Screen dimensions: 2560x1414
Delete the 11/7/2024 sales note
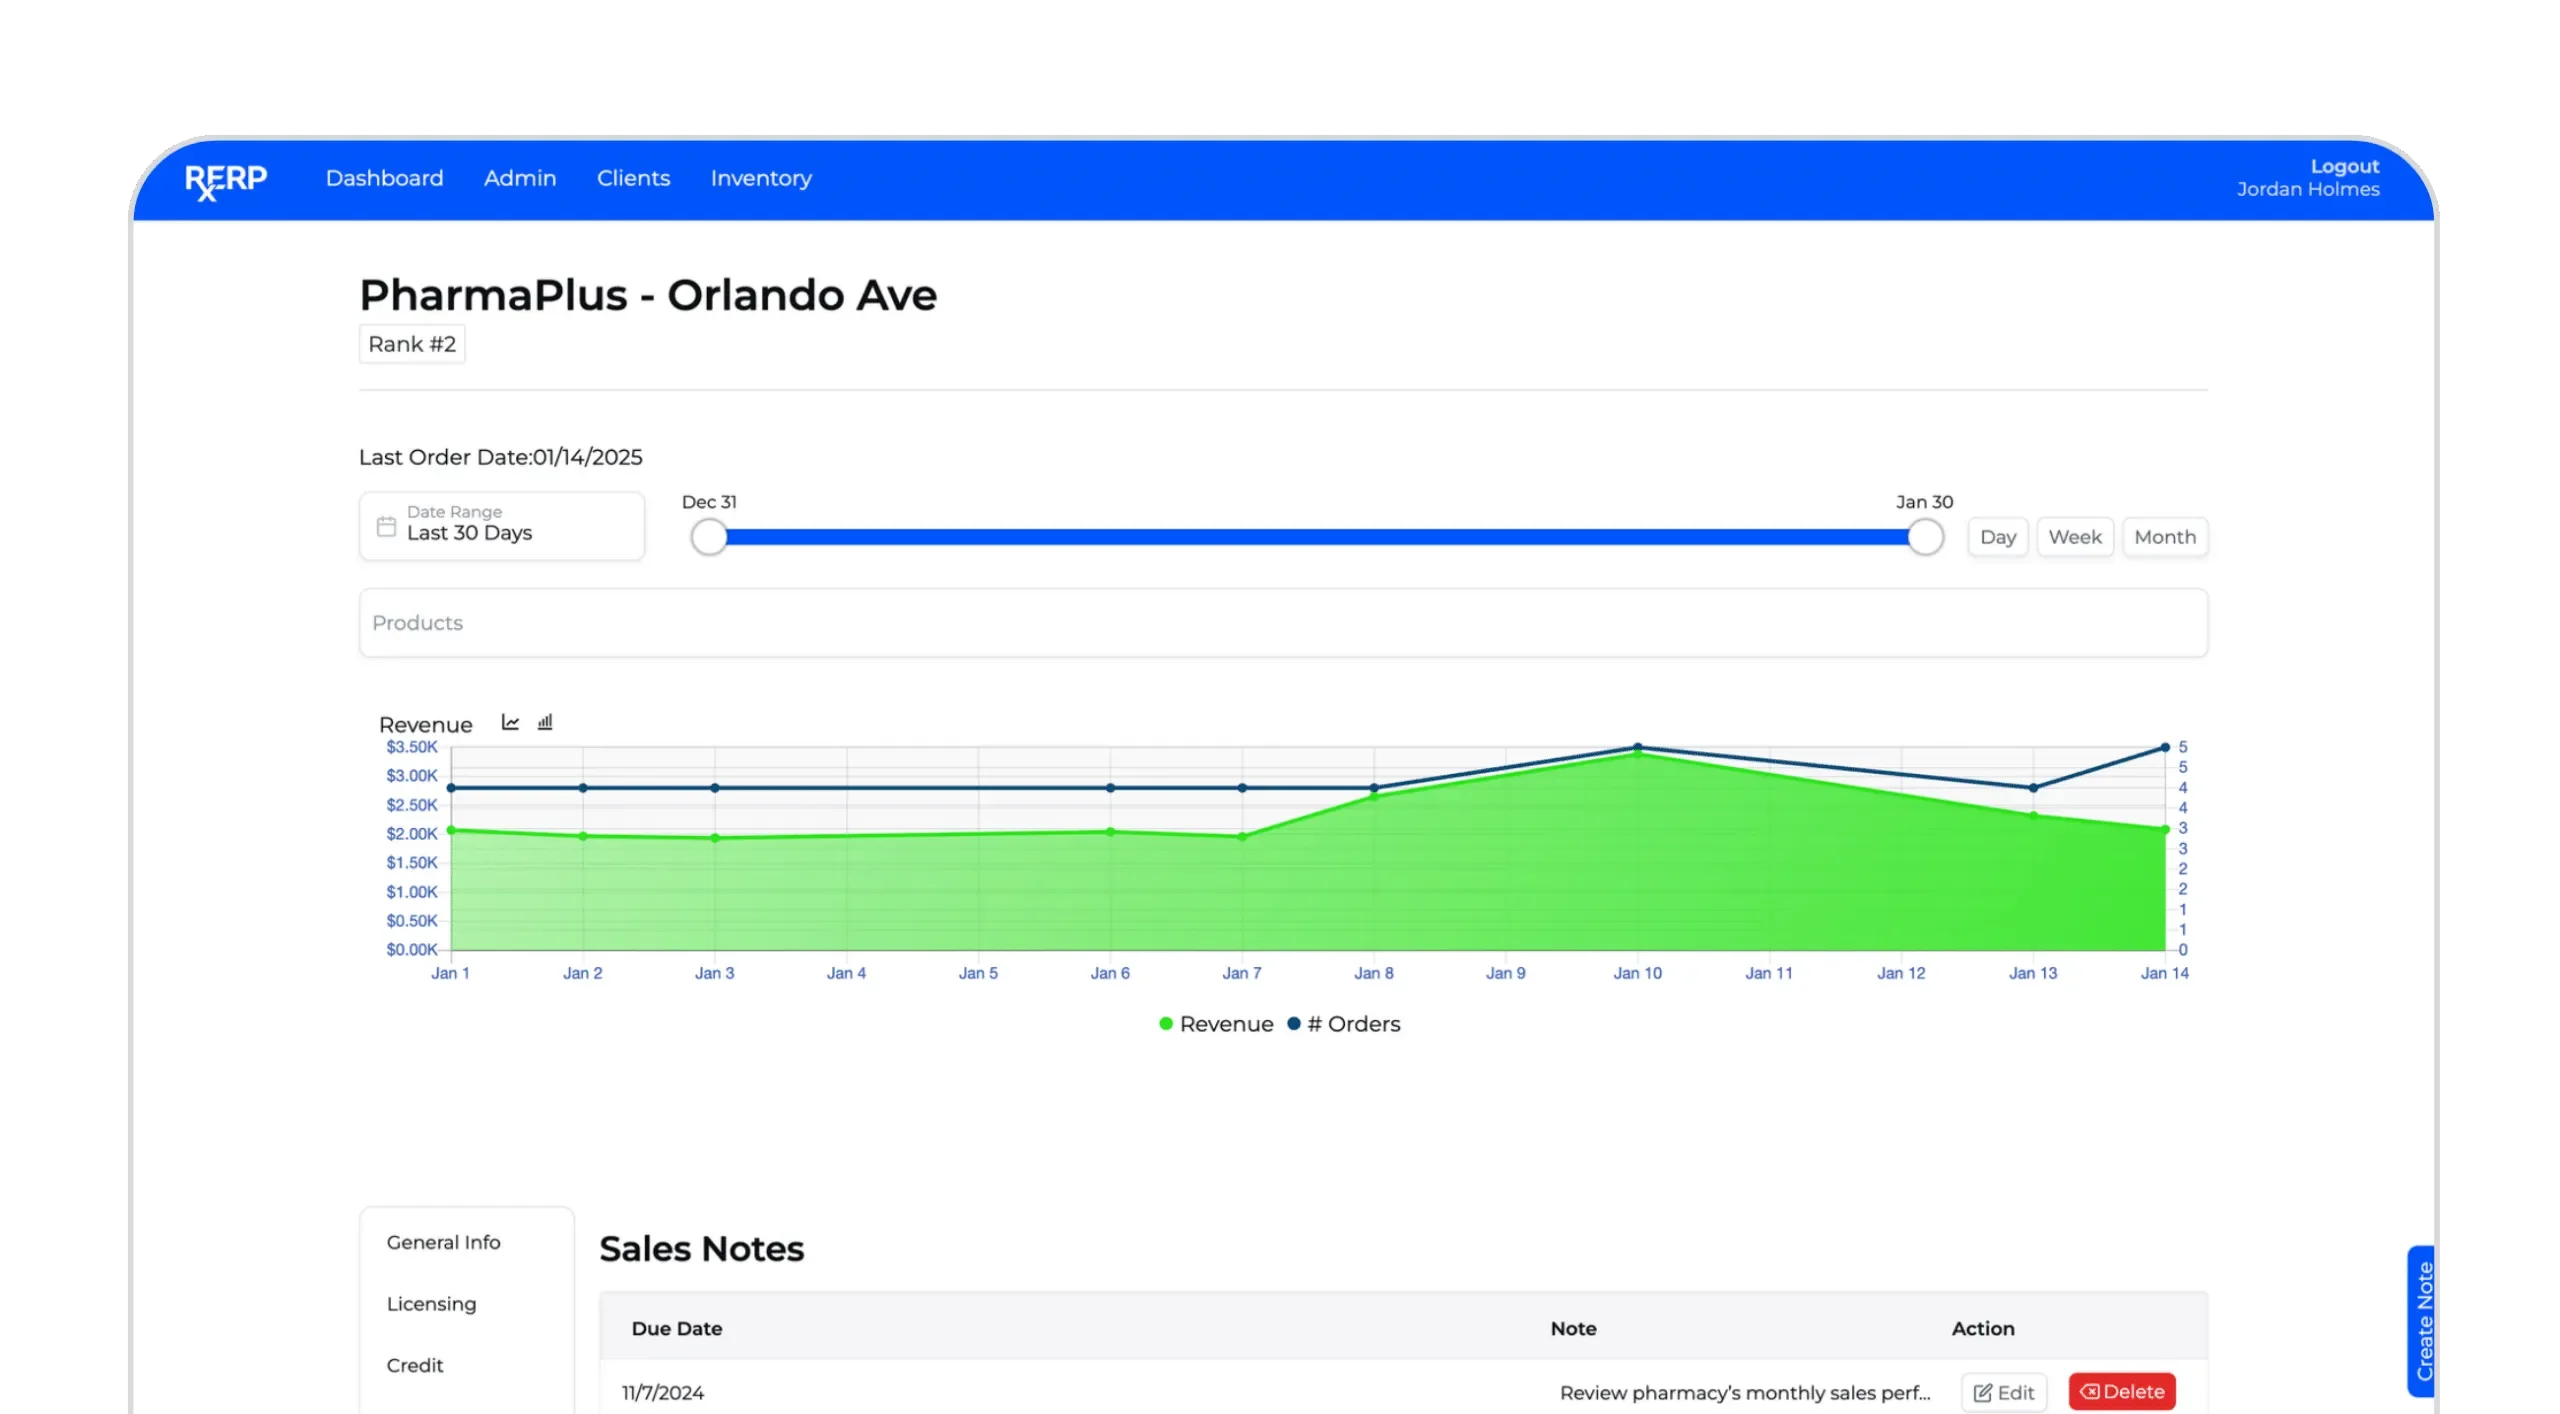[x=2121, y=1392]
